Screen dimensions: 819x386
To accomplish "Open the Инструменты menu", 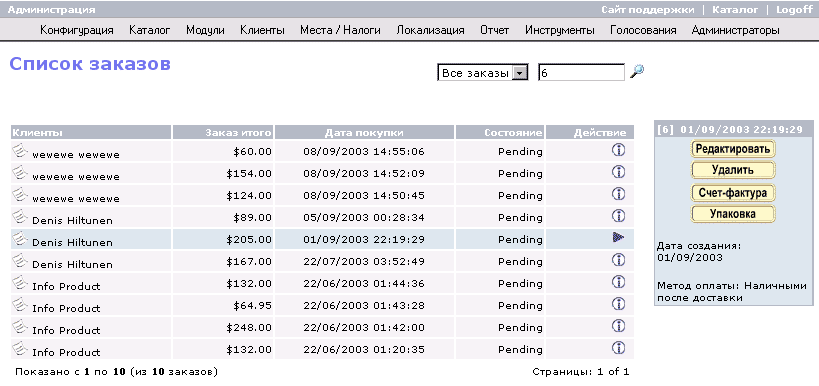I will tap(559, 30).
